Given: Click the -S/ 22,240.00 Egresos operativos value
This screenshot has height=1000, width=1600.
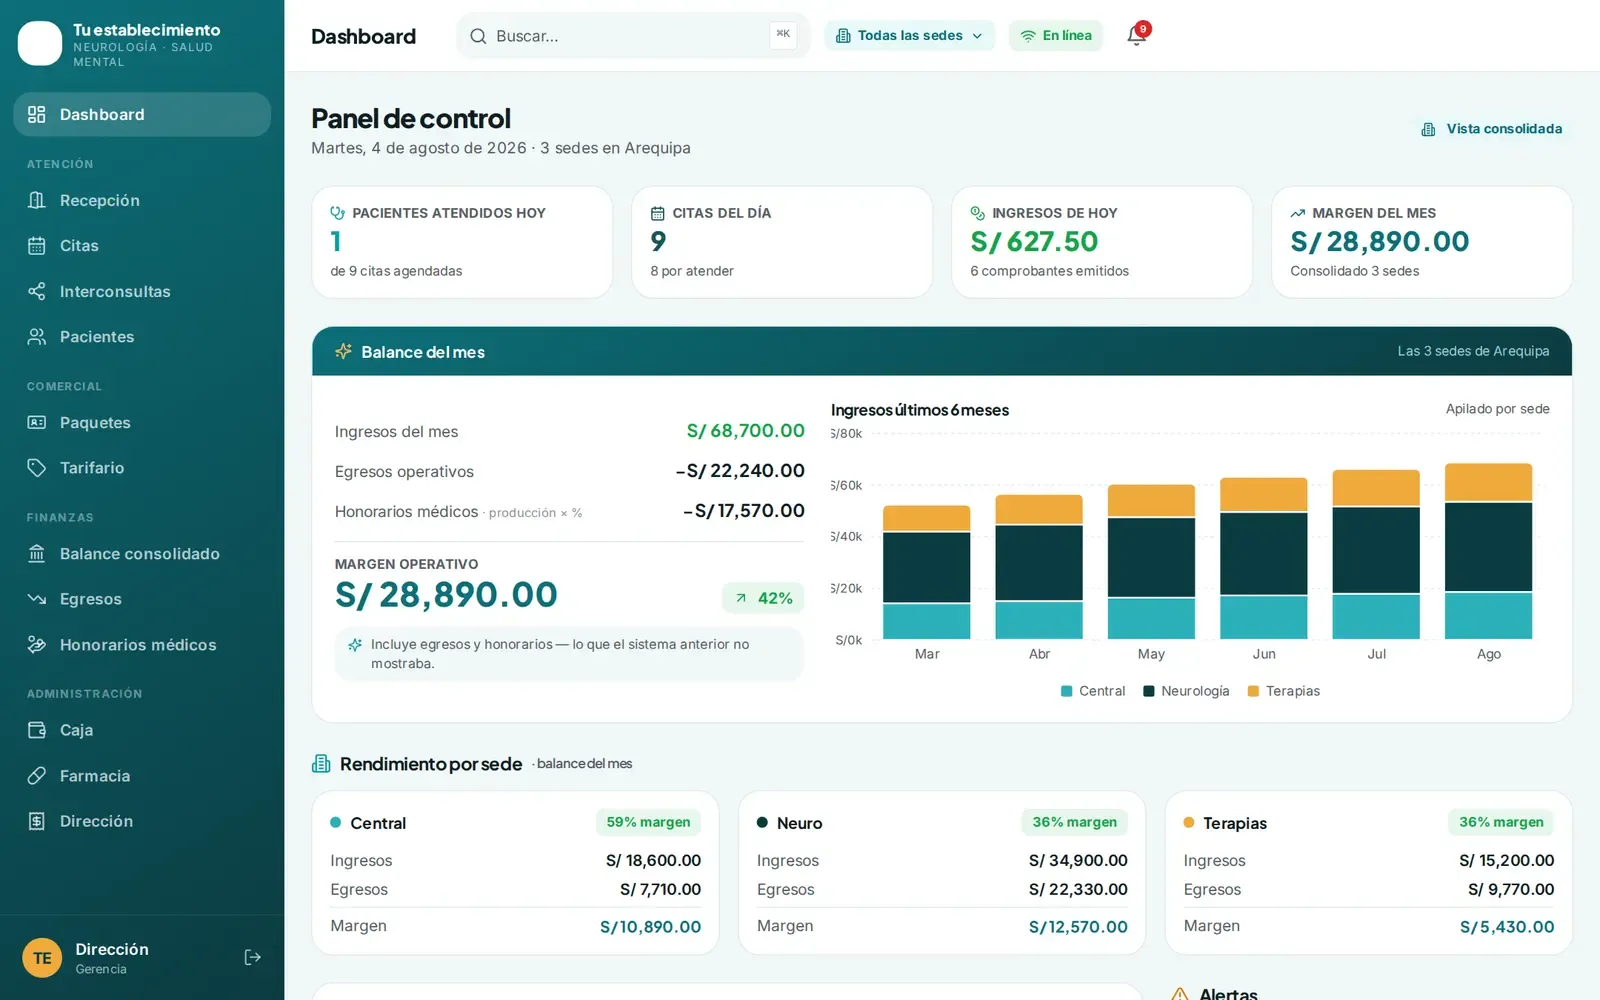Looking at the screenshot, I should tap(740, 471).
